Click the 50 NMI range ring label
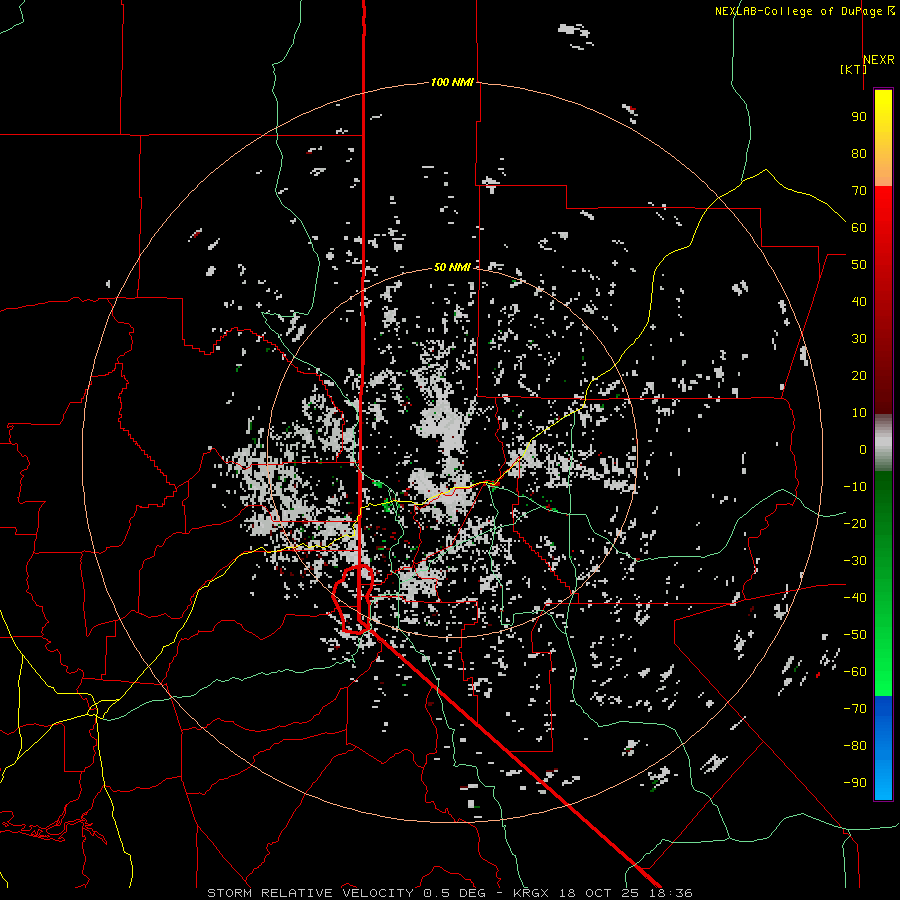900x900 pixels. (x=452, y=267)
